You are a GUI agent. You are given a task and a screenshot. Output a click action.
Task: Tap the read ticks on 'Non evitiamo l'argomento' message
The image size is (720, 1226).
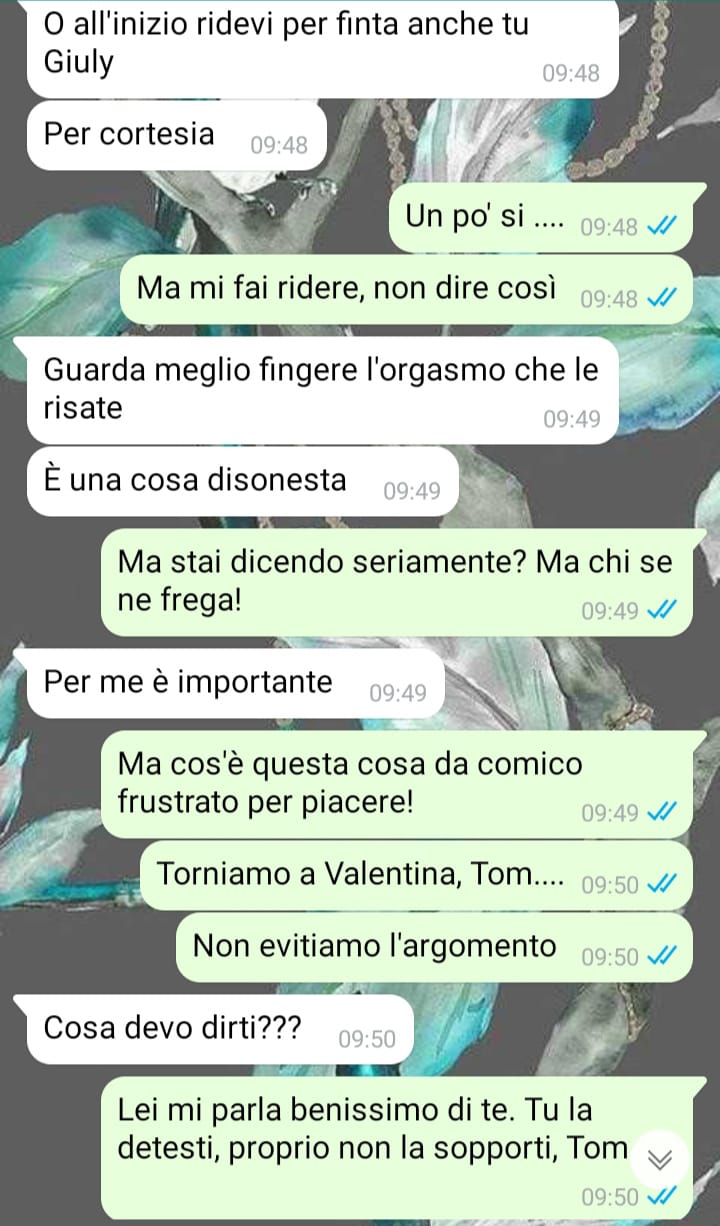661,956
